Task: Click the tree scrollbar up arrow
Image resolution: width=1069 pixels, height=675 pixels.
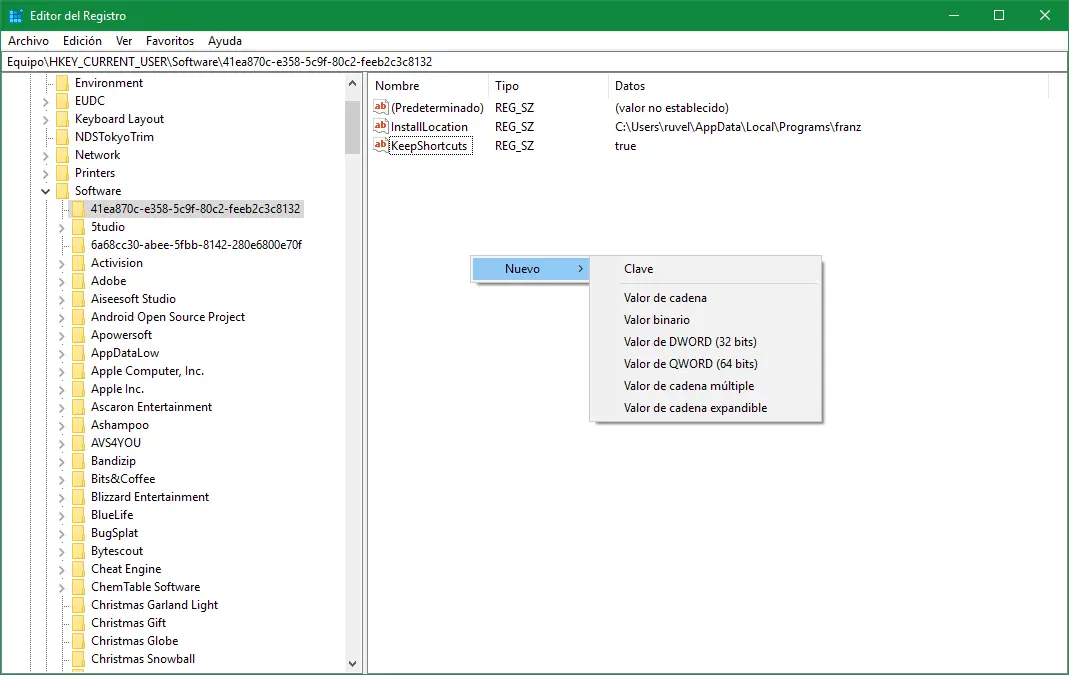Action: click(x=352, y=83)
